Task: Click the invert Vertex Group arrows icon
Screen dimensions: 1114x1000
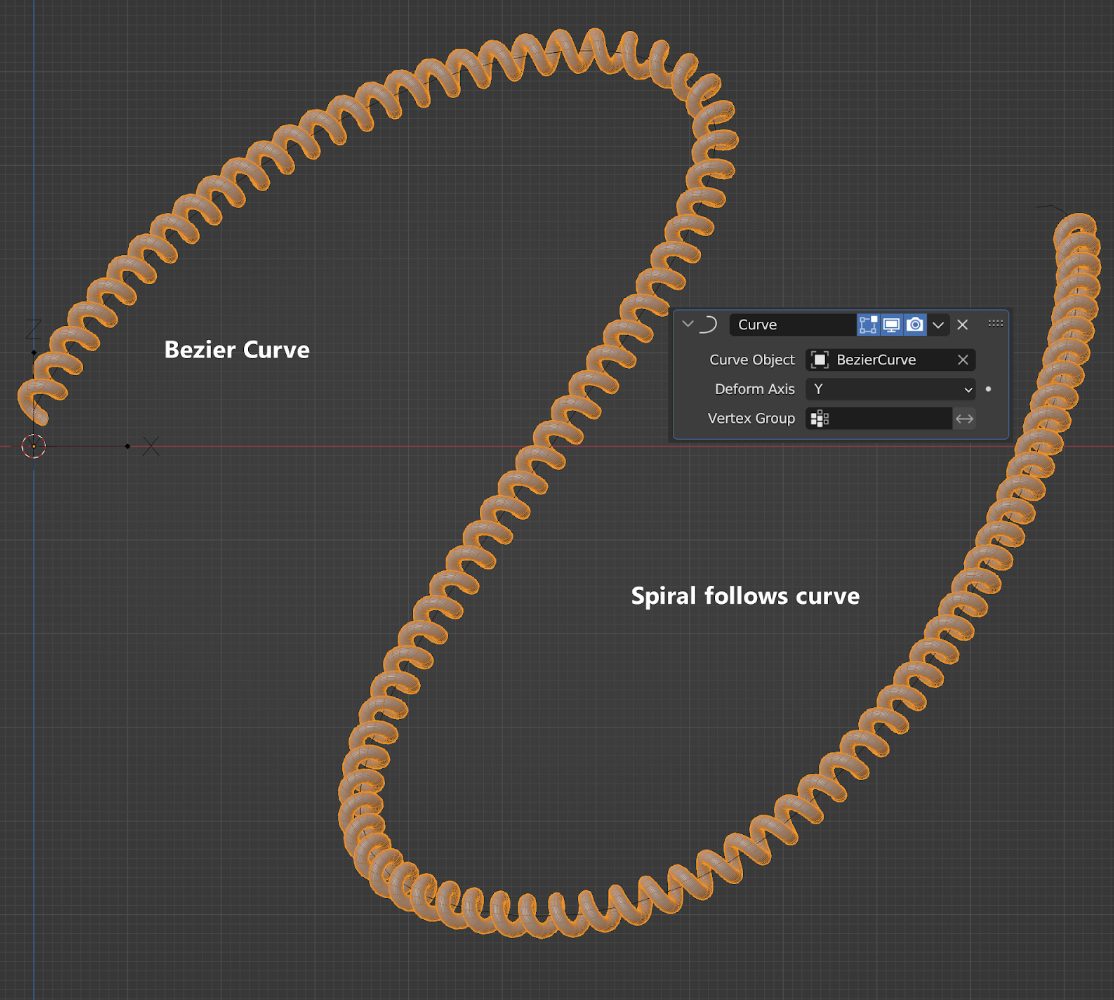Action: pyautogui.click(x=965, y=418)
